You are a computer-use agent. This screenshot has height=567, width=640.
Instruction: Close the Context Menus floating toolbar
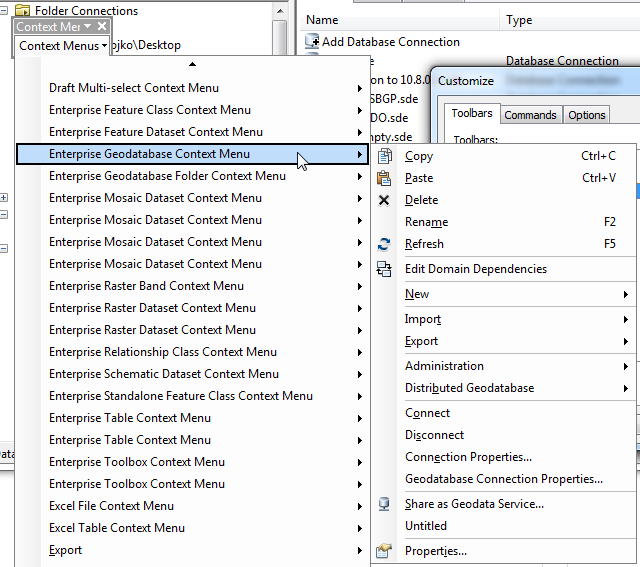tap(102, 27)
